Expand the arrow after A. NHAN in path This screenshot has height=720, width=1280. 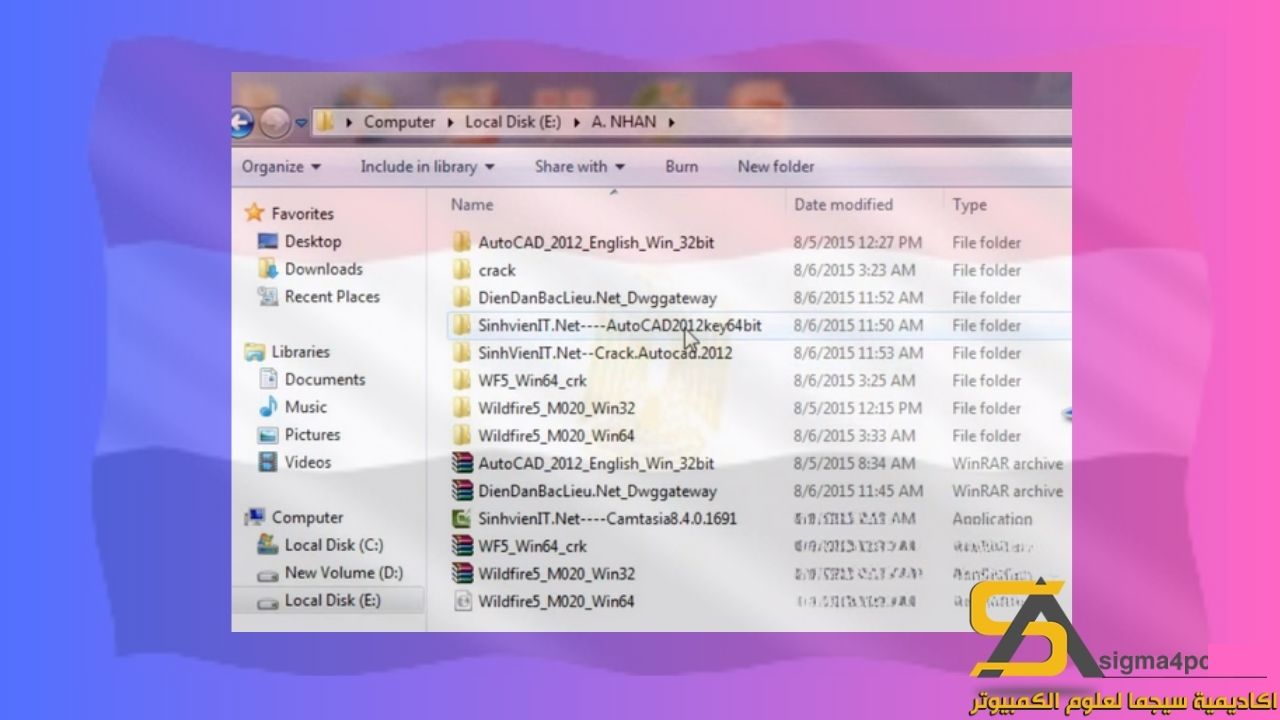tap(671, 122)
